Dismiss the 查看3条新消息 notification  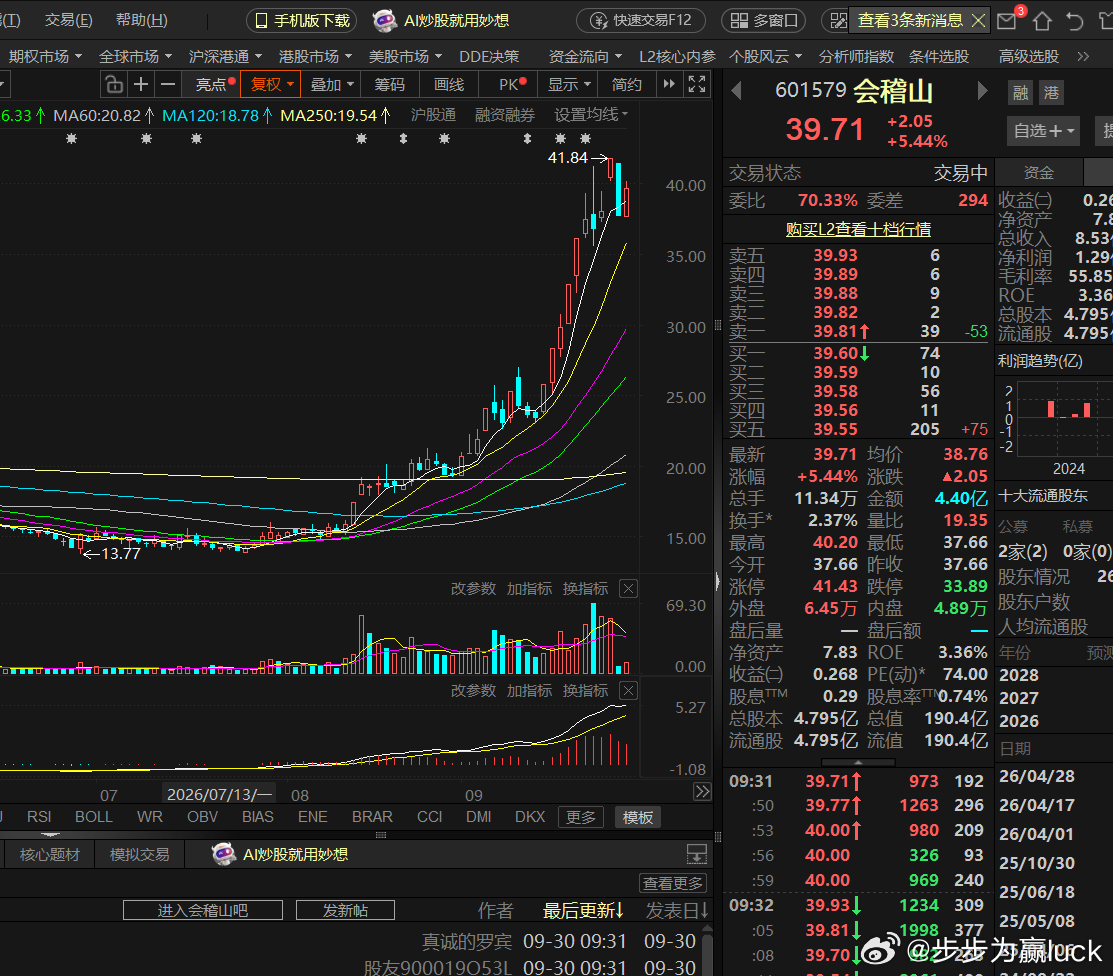tap(978, 21)
